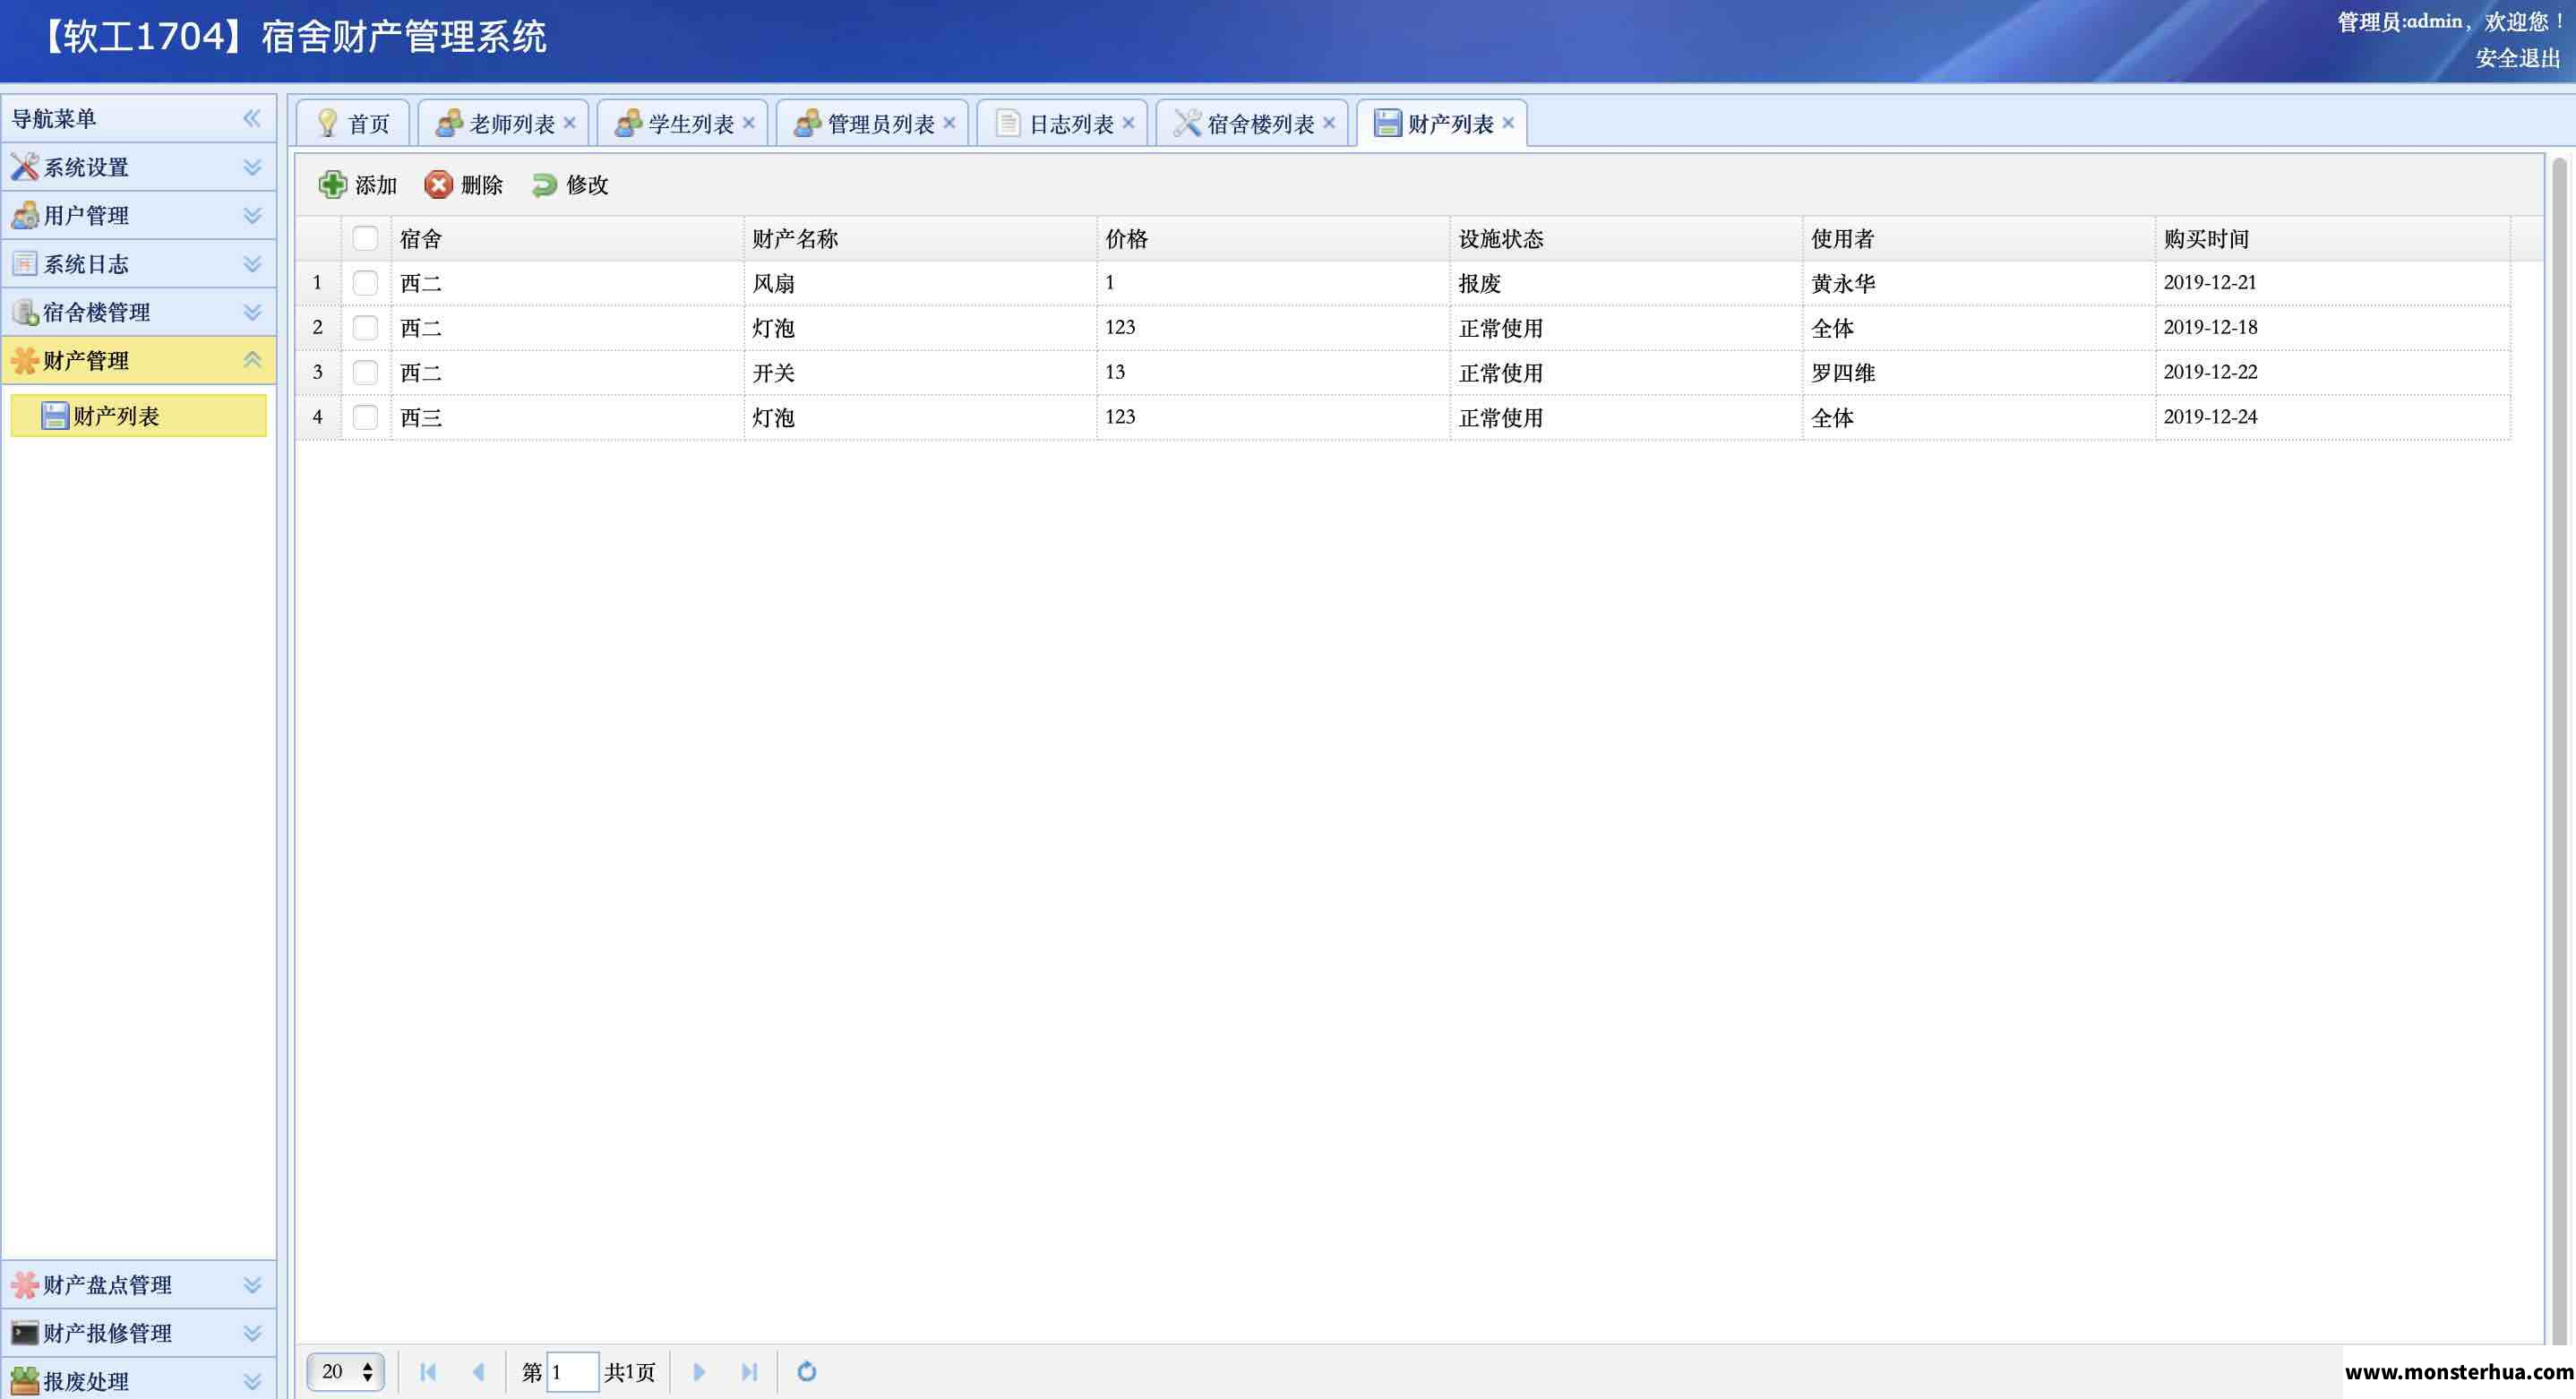The image size is (2576, 1399).
Task: Click the 使用者 column header
Action: 1979,238
